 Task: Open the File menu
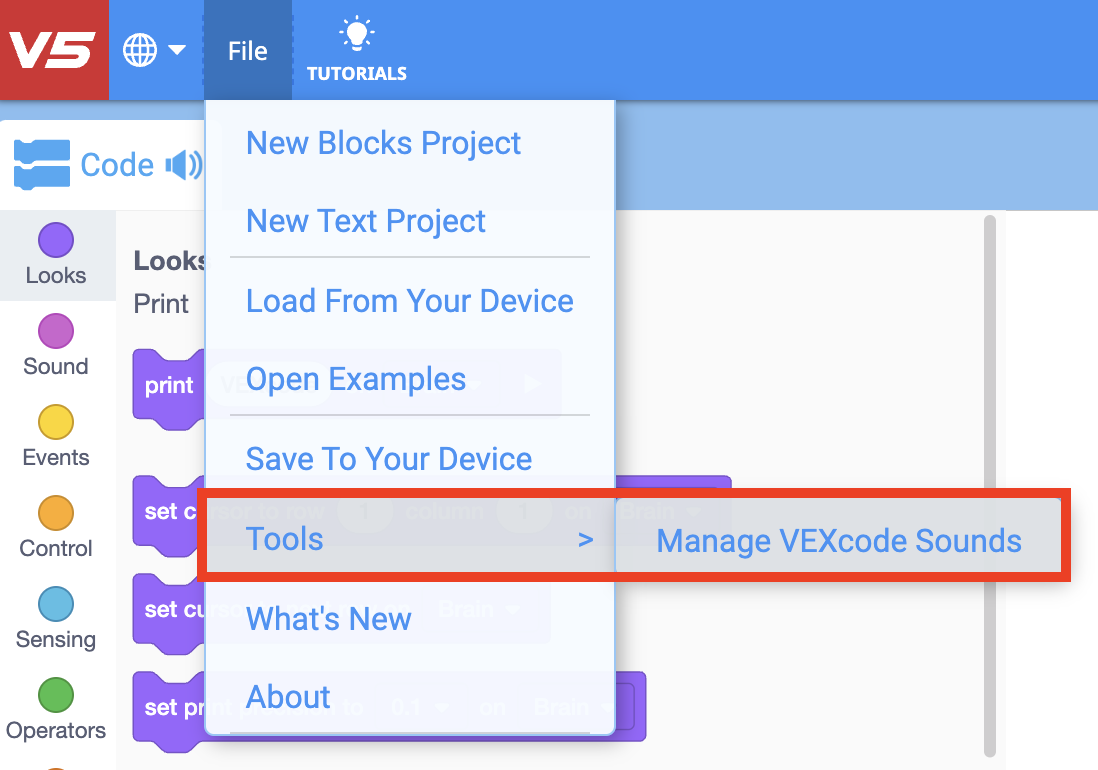[247, 49]
